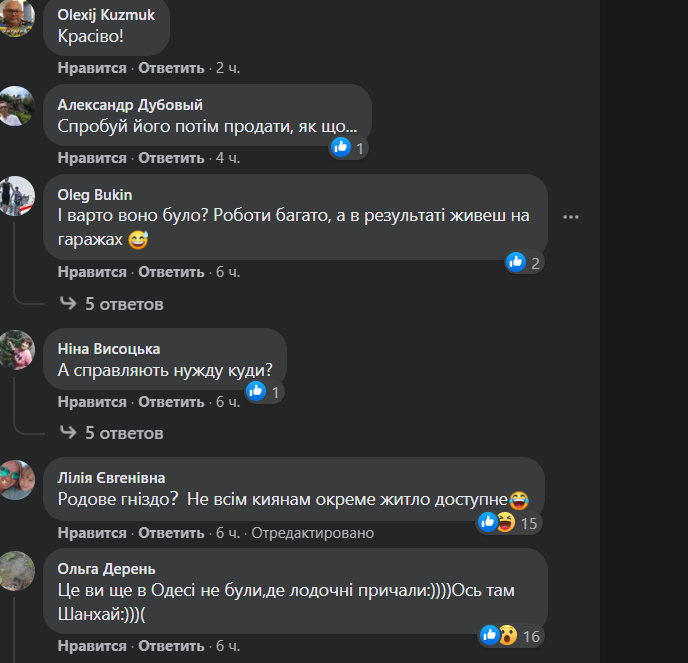
Task: Reply to Александр Дубовый's comment
Action: [171, 158]
